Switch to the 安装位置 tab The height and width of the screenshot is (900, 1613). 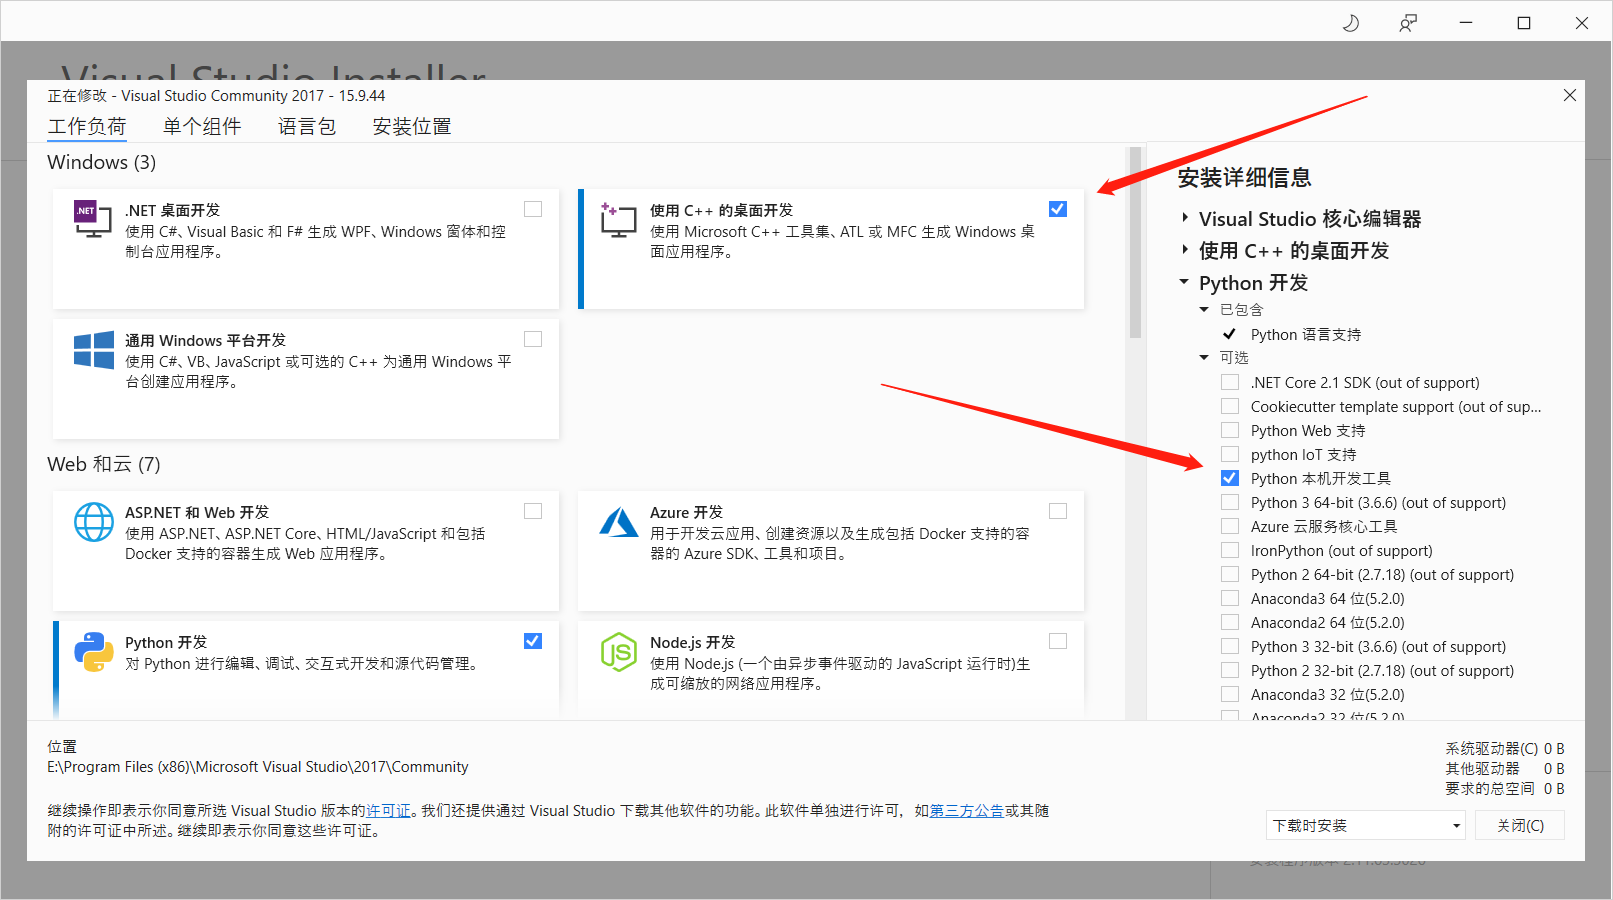[412, 126]
